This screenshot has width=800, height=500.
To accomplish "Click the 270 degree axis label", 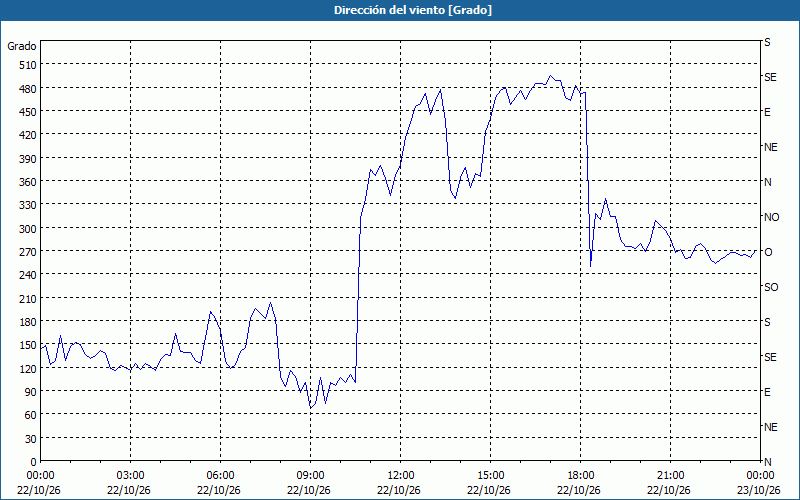I will click(28, 252).
